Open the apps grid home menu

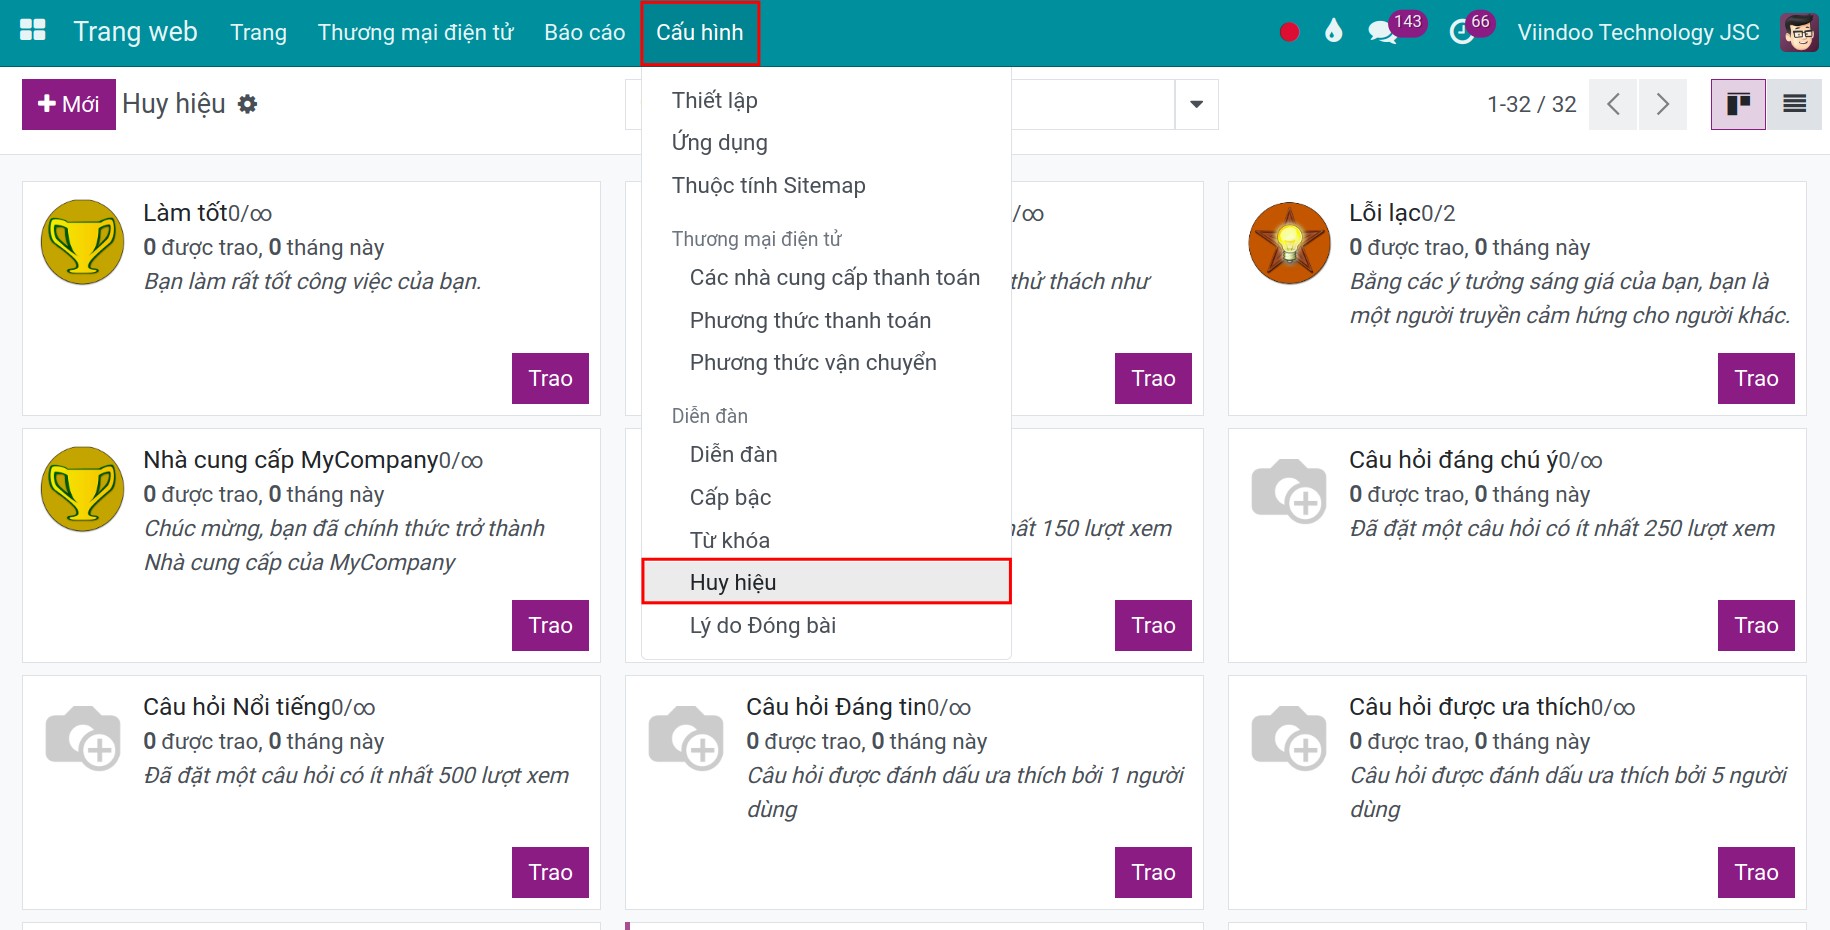click(33, 31)
